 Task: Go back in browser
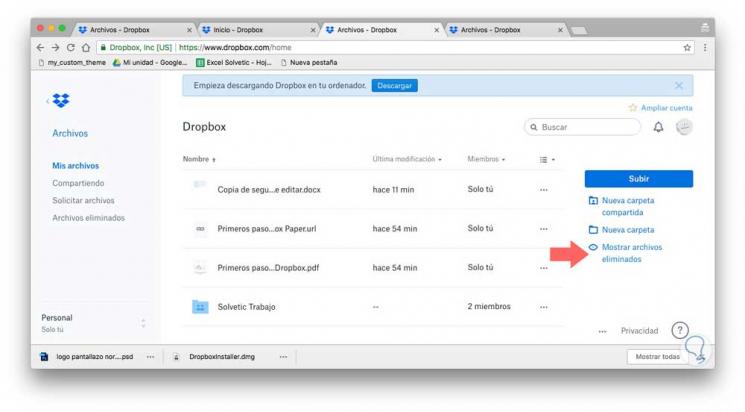40,48
